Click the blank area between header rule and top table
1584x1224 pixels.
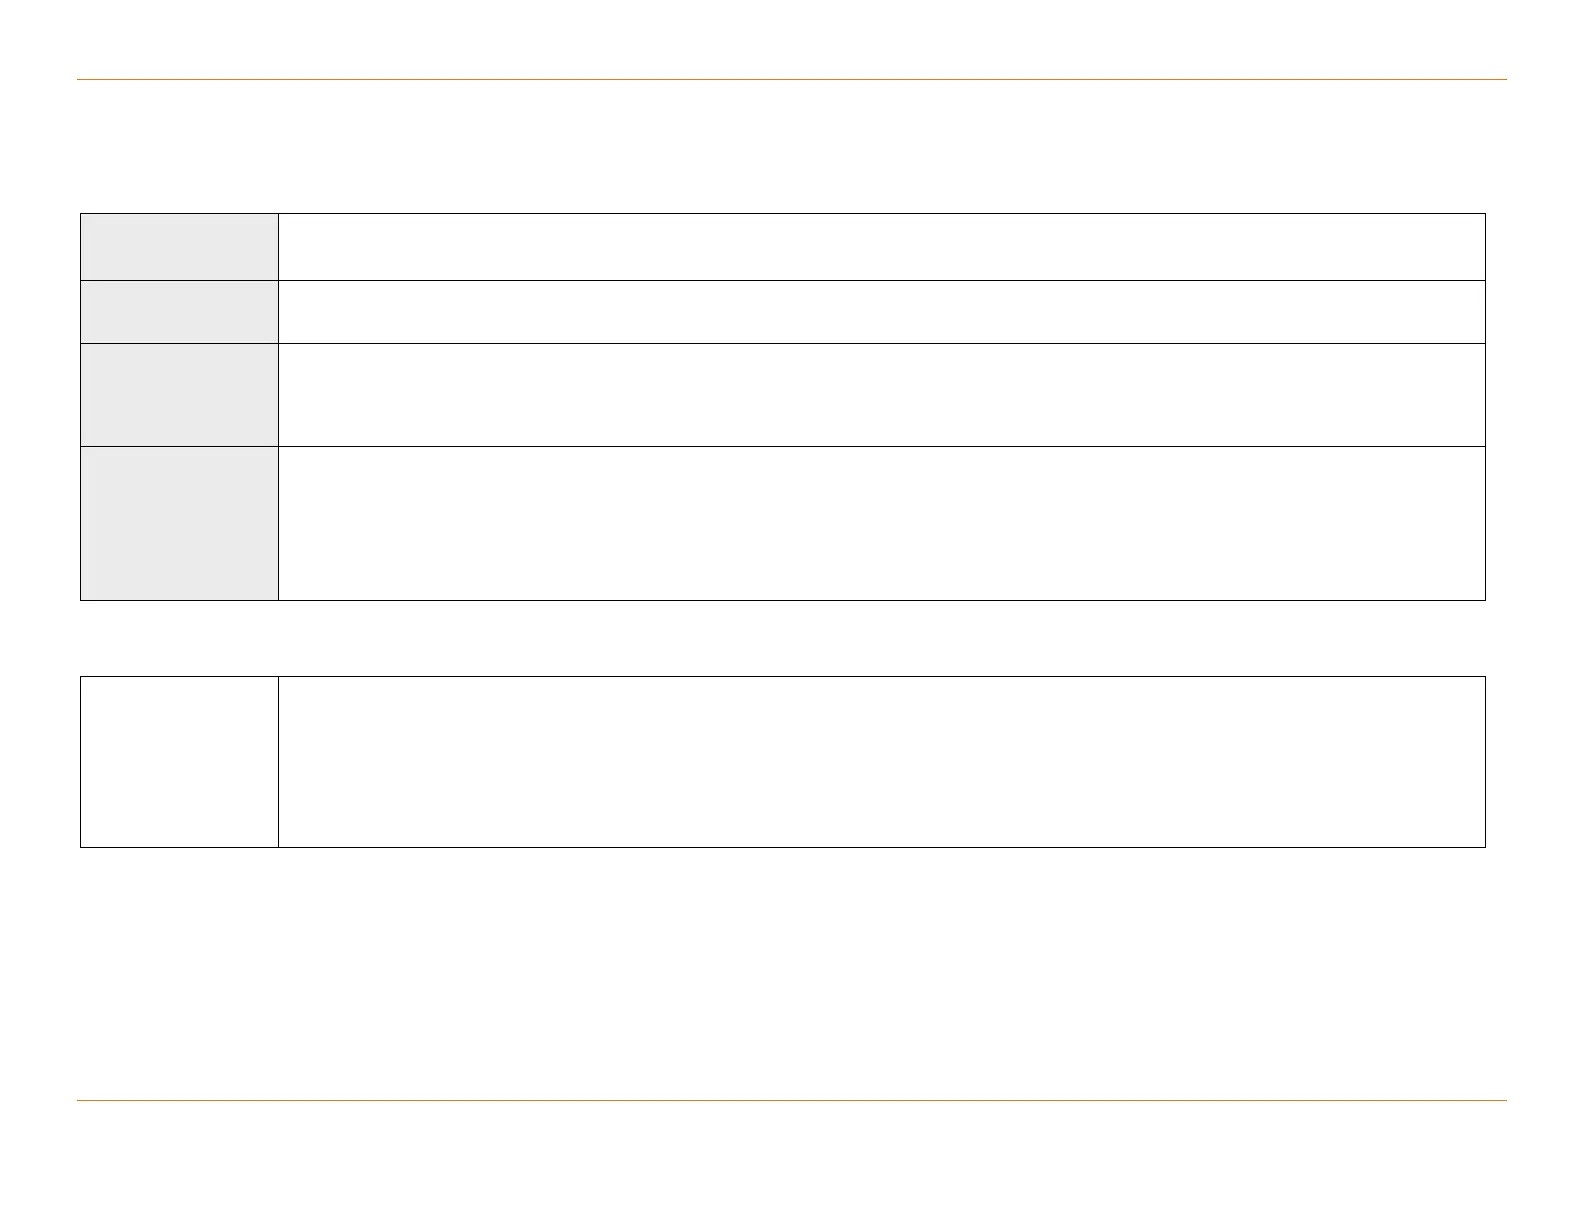coord(792,146)
